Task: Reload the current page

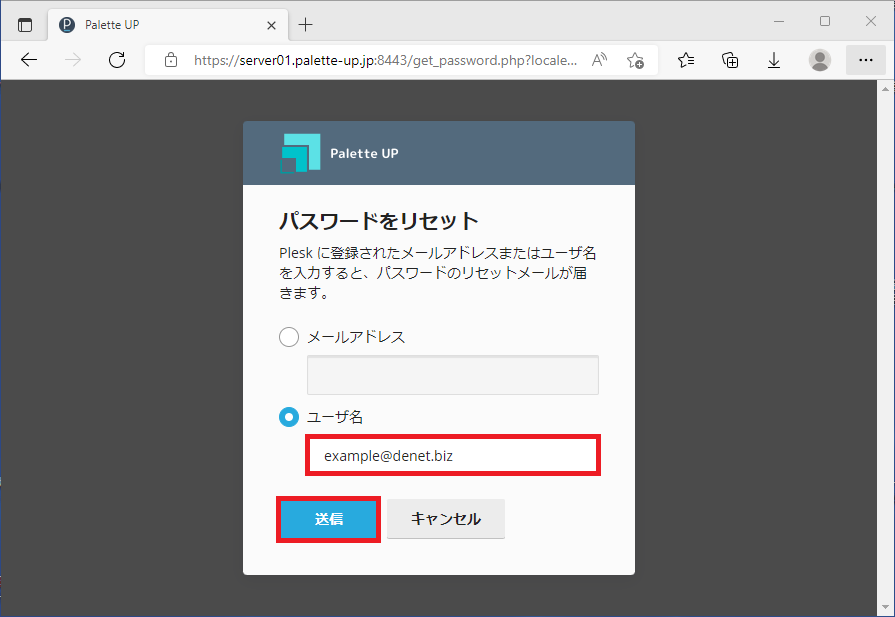Action: [x=117, y=60]
